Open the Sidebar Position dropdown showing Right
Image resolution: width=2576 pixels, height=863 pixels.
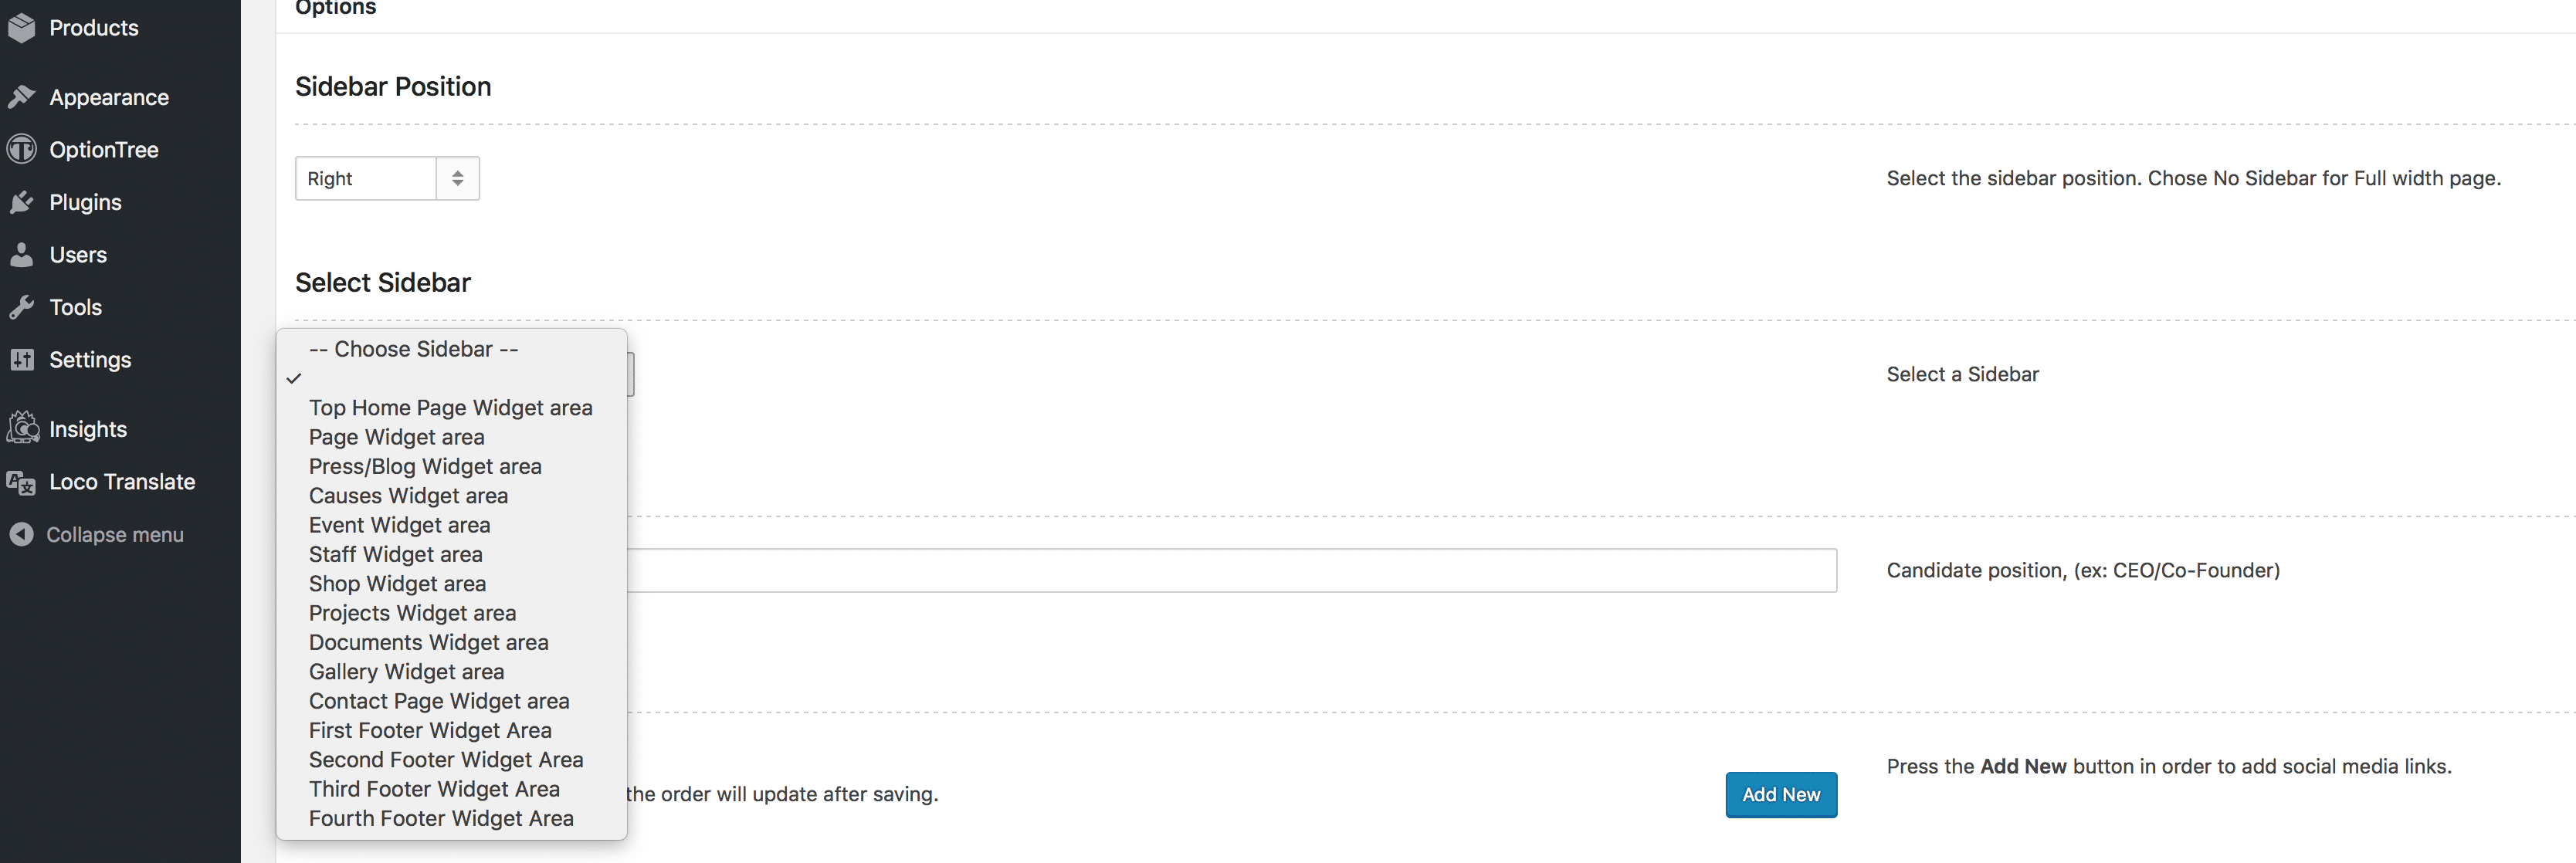[x=387, y=178]
